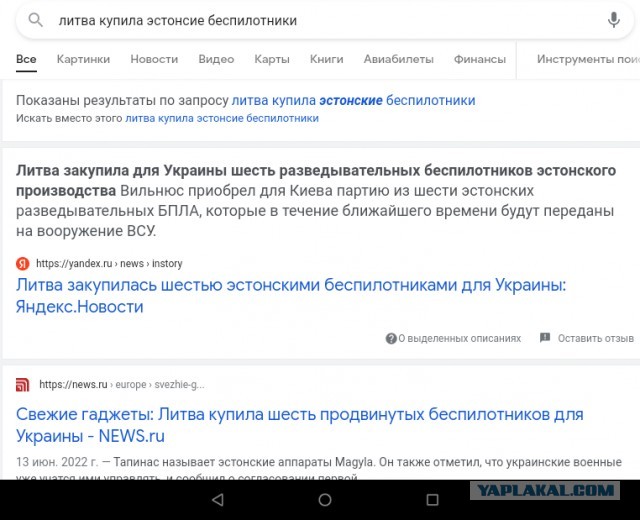Open Яндекс.Новости result about шестью эстонскими беспилотниками
Screen dimensions: 640x520
tap(291, 296)
